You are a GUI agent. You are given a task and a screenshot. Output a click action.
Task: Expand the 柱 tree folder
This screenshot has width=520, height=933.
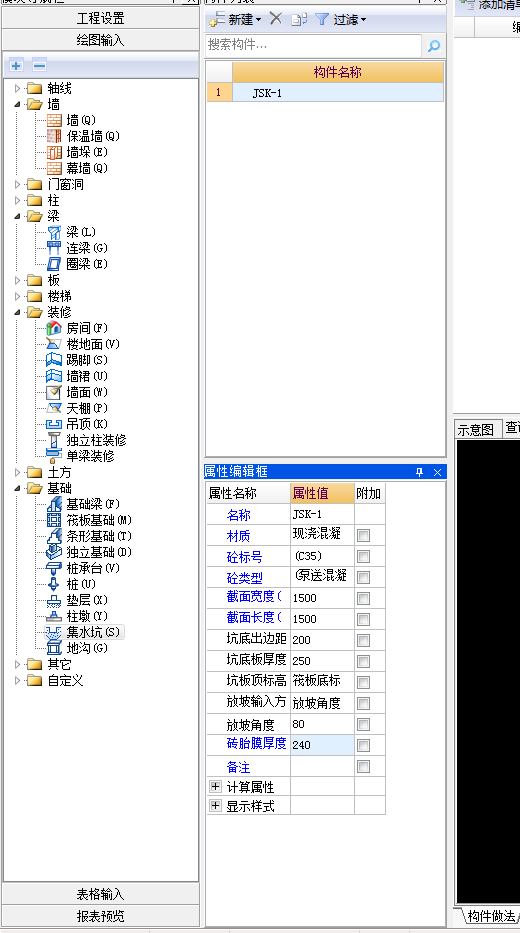[x=17, y=201]
